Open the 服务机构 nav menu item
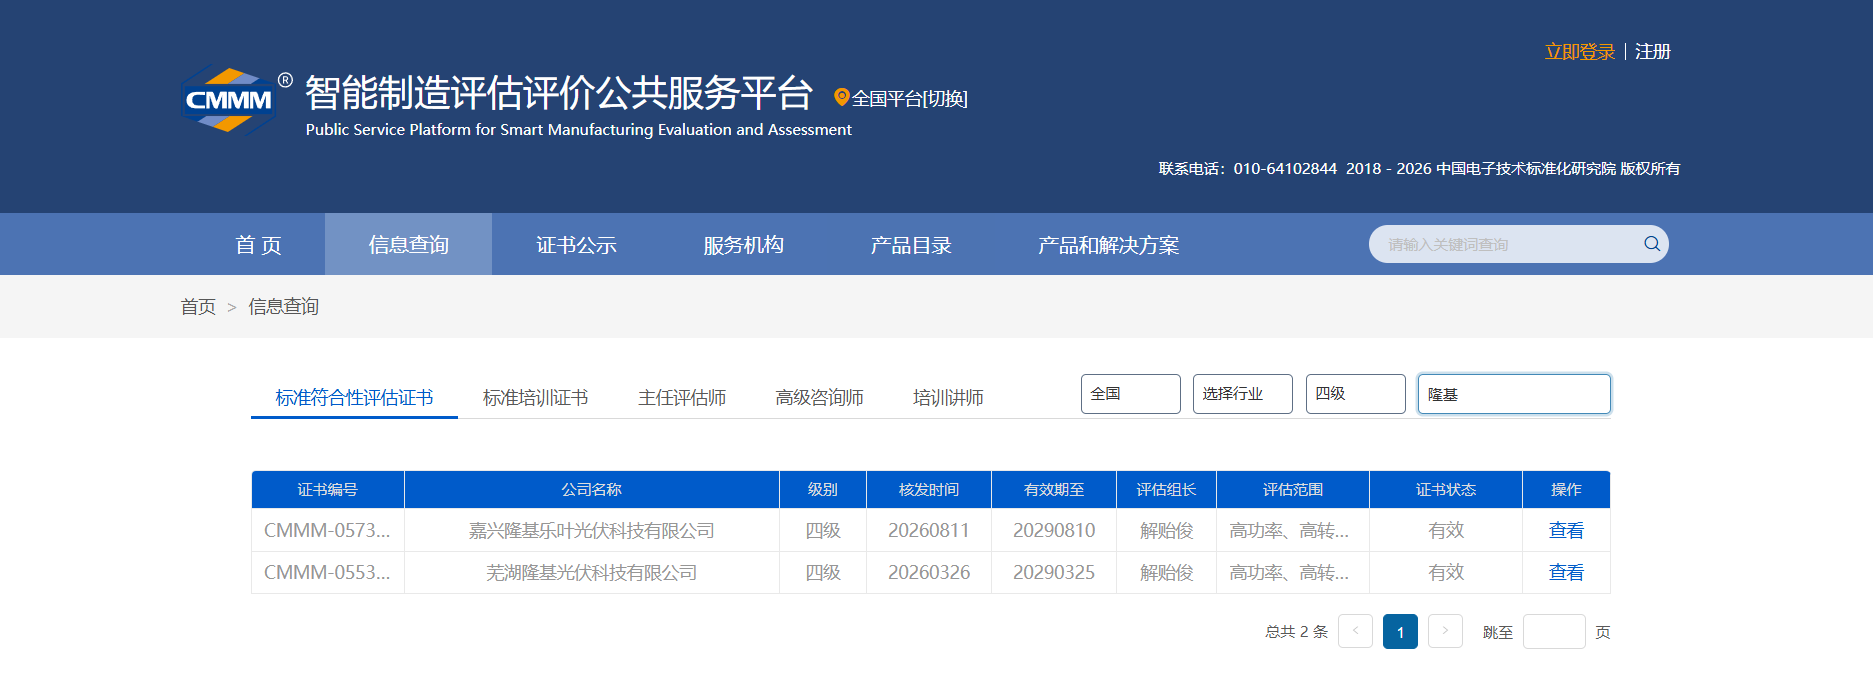The width and height of the screenshot is (1873, 698). click(743, 245)
